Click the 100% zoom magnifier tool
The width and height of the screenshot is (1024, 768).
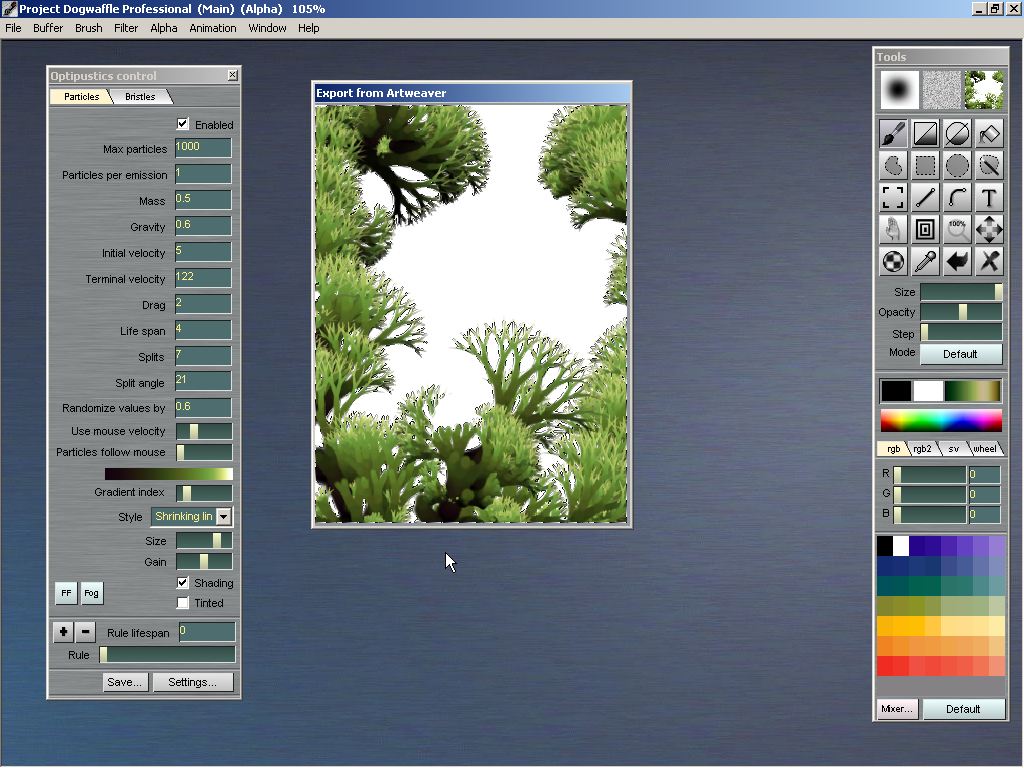click(957, 229)
